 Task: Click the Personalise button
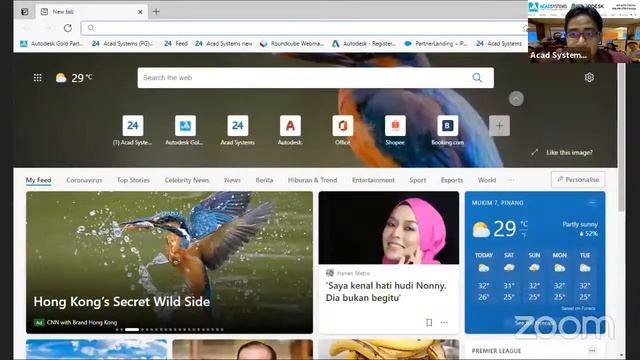(x=578, y=180)
